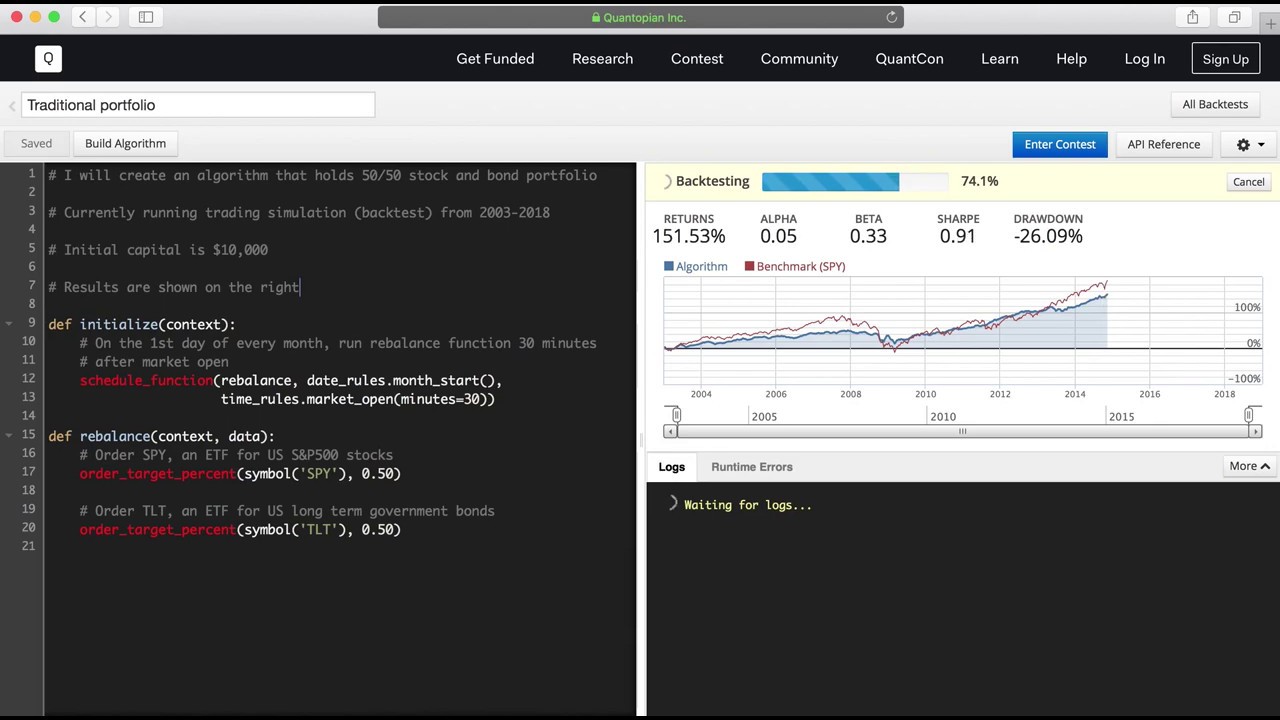The width and height of the screenshot is (1280, 720).
Task: Reload the page in the address bar
Action: click(891, 17)
